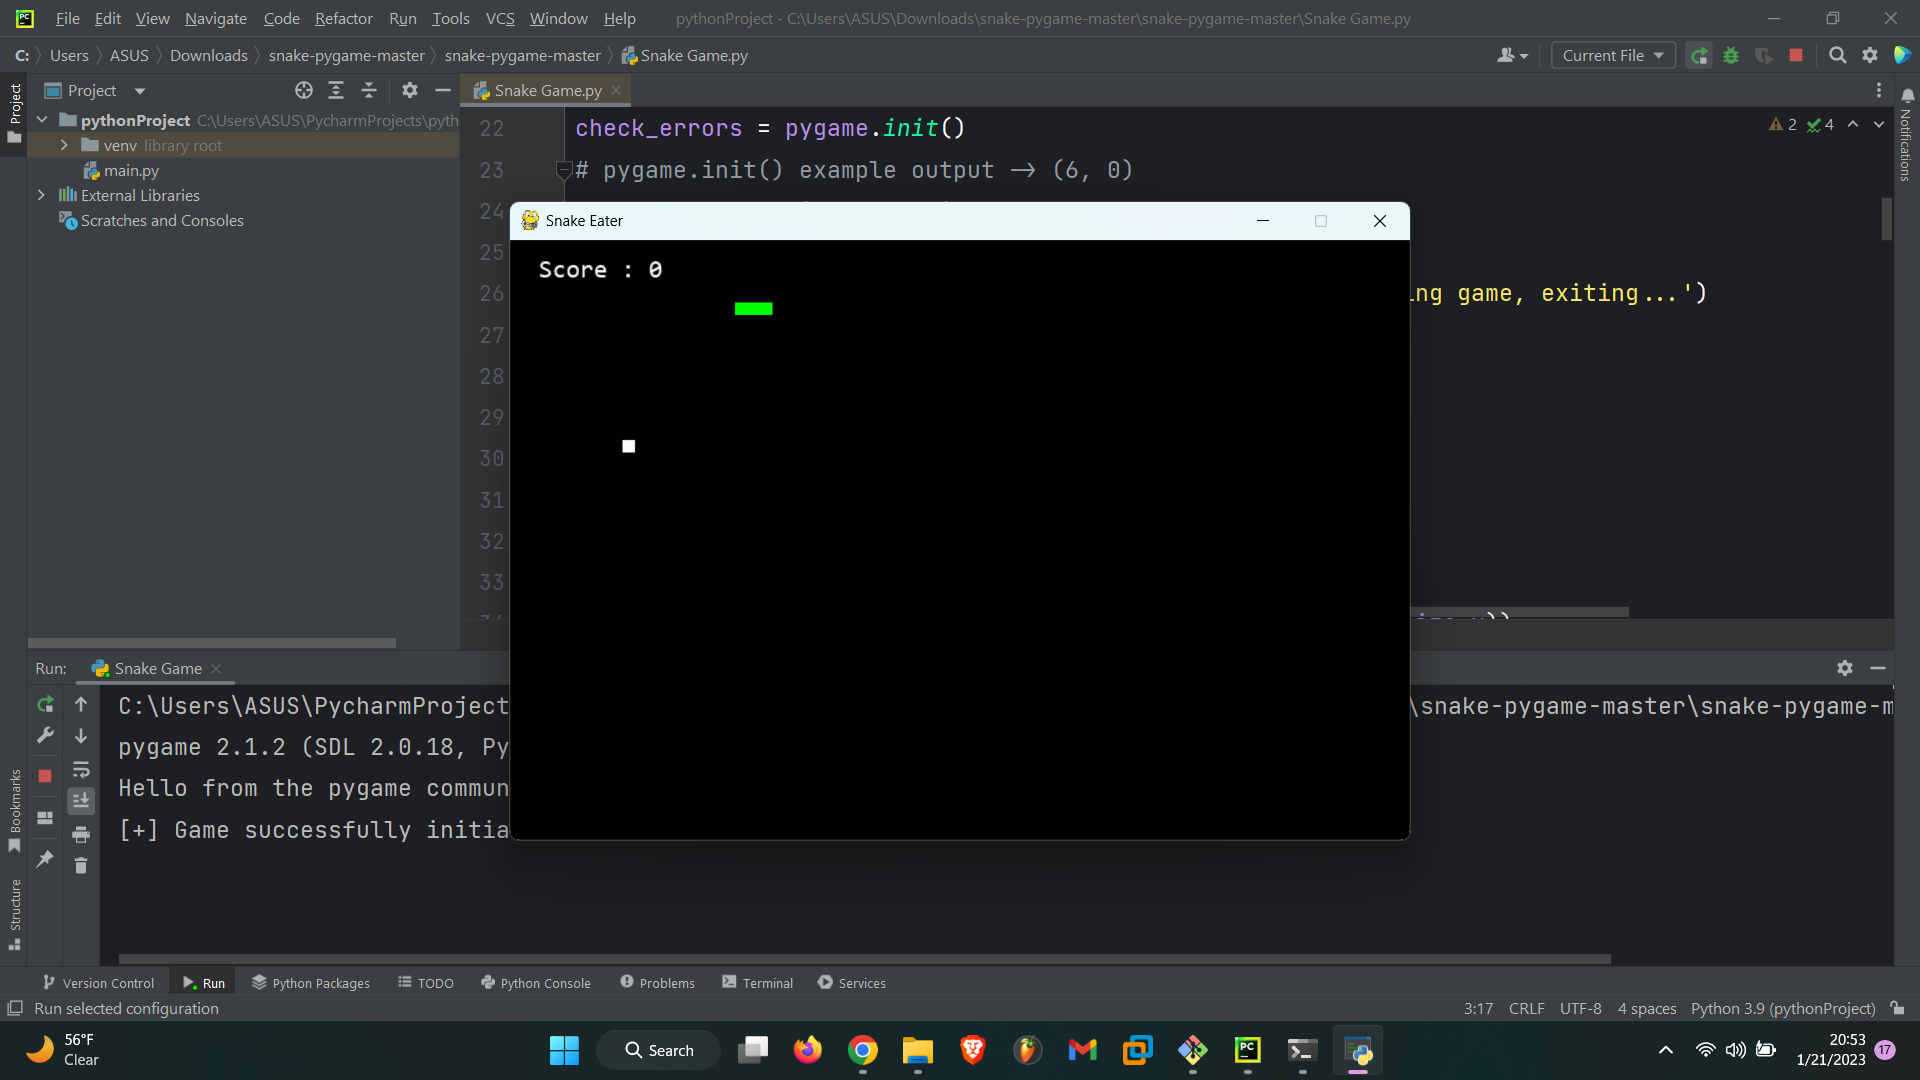1920x1080 pixels.
Task: Expand the External Libraries node
Action: pyautogui.click(x=41, y=195)
